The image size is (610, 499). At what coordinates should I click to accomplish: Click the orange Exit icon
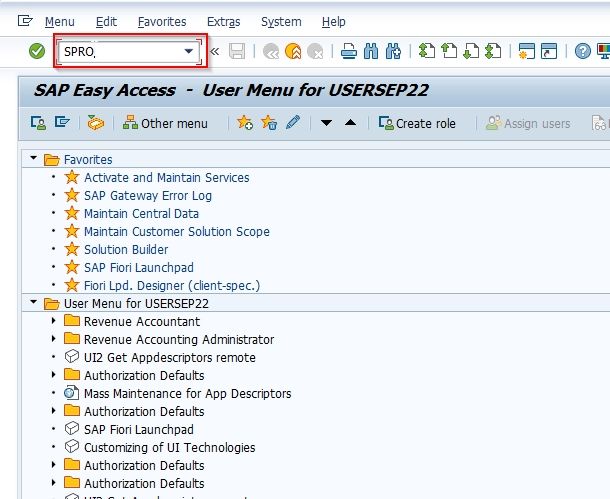293,51
